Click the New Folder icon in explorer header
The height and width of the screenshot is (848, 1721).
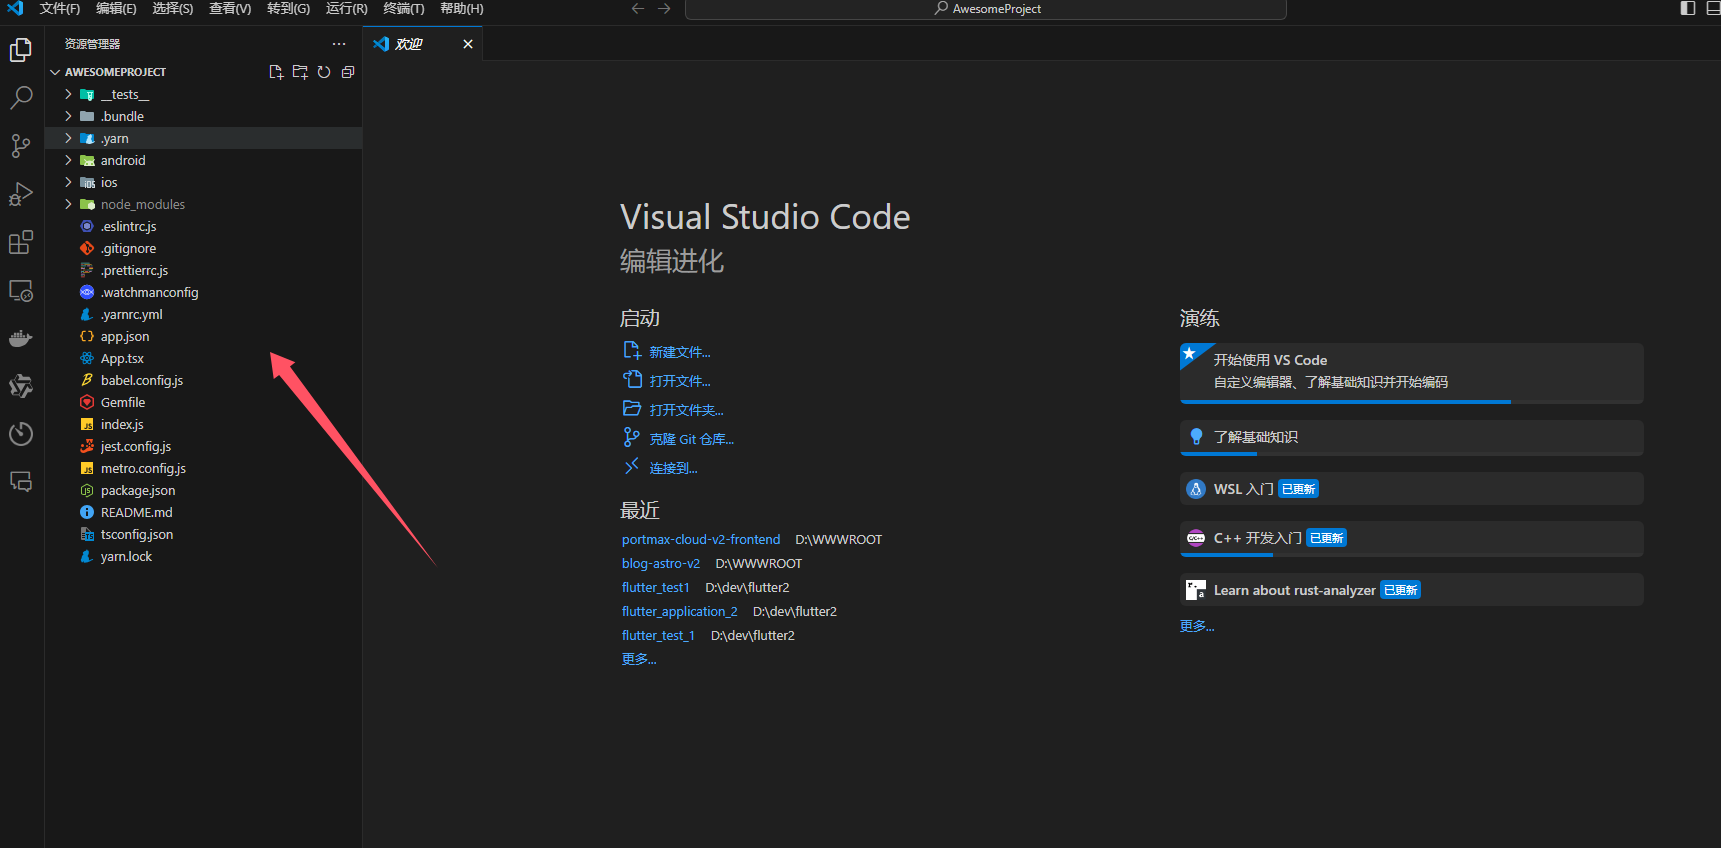[300, 72]
